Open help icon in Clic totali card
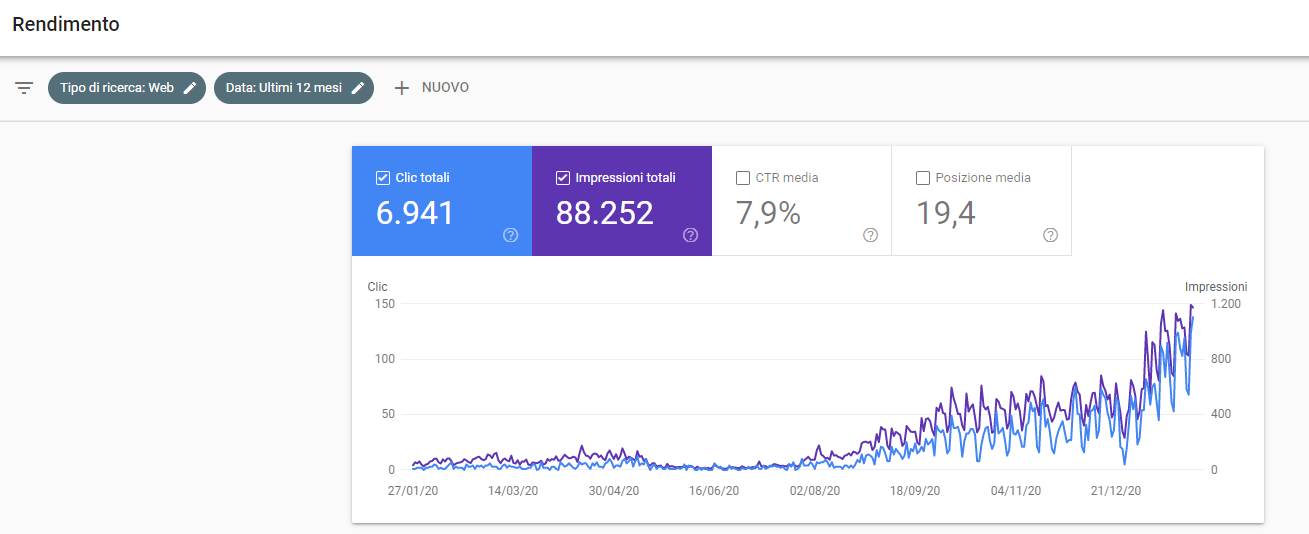The width and height of the screenshot is (1309, 534). coord(510,235)
